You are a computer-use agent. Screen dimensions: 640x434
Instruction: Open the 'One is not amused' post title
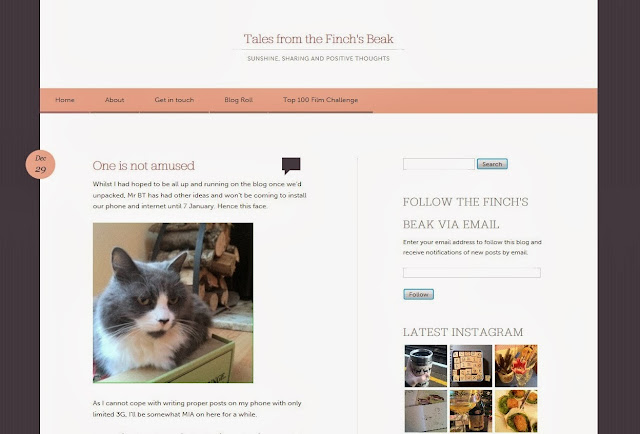point(144,166)
